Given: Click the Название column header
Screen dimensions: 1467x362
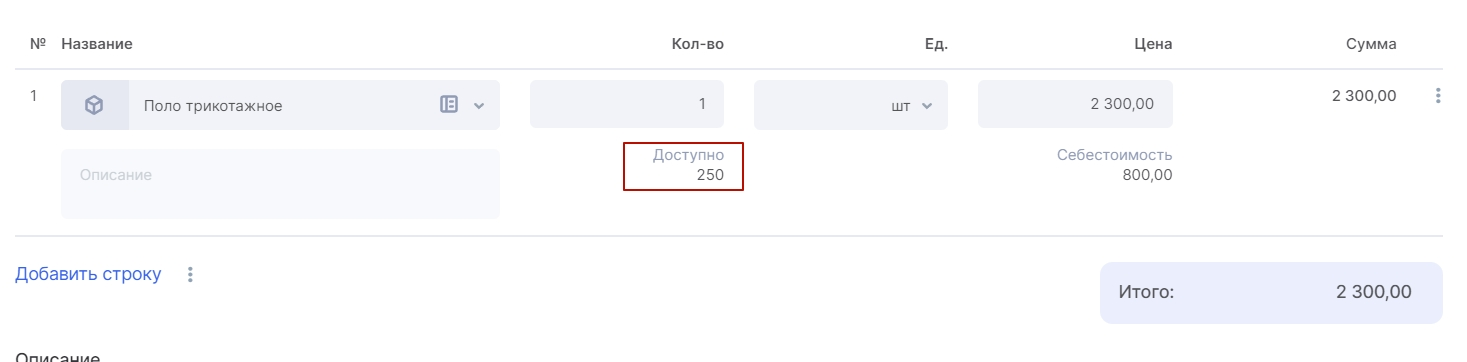Looking at the screenshot, I should [97, 44].
